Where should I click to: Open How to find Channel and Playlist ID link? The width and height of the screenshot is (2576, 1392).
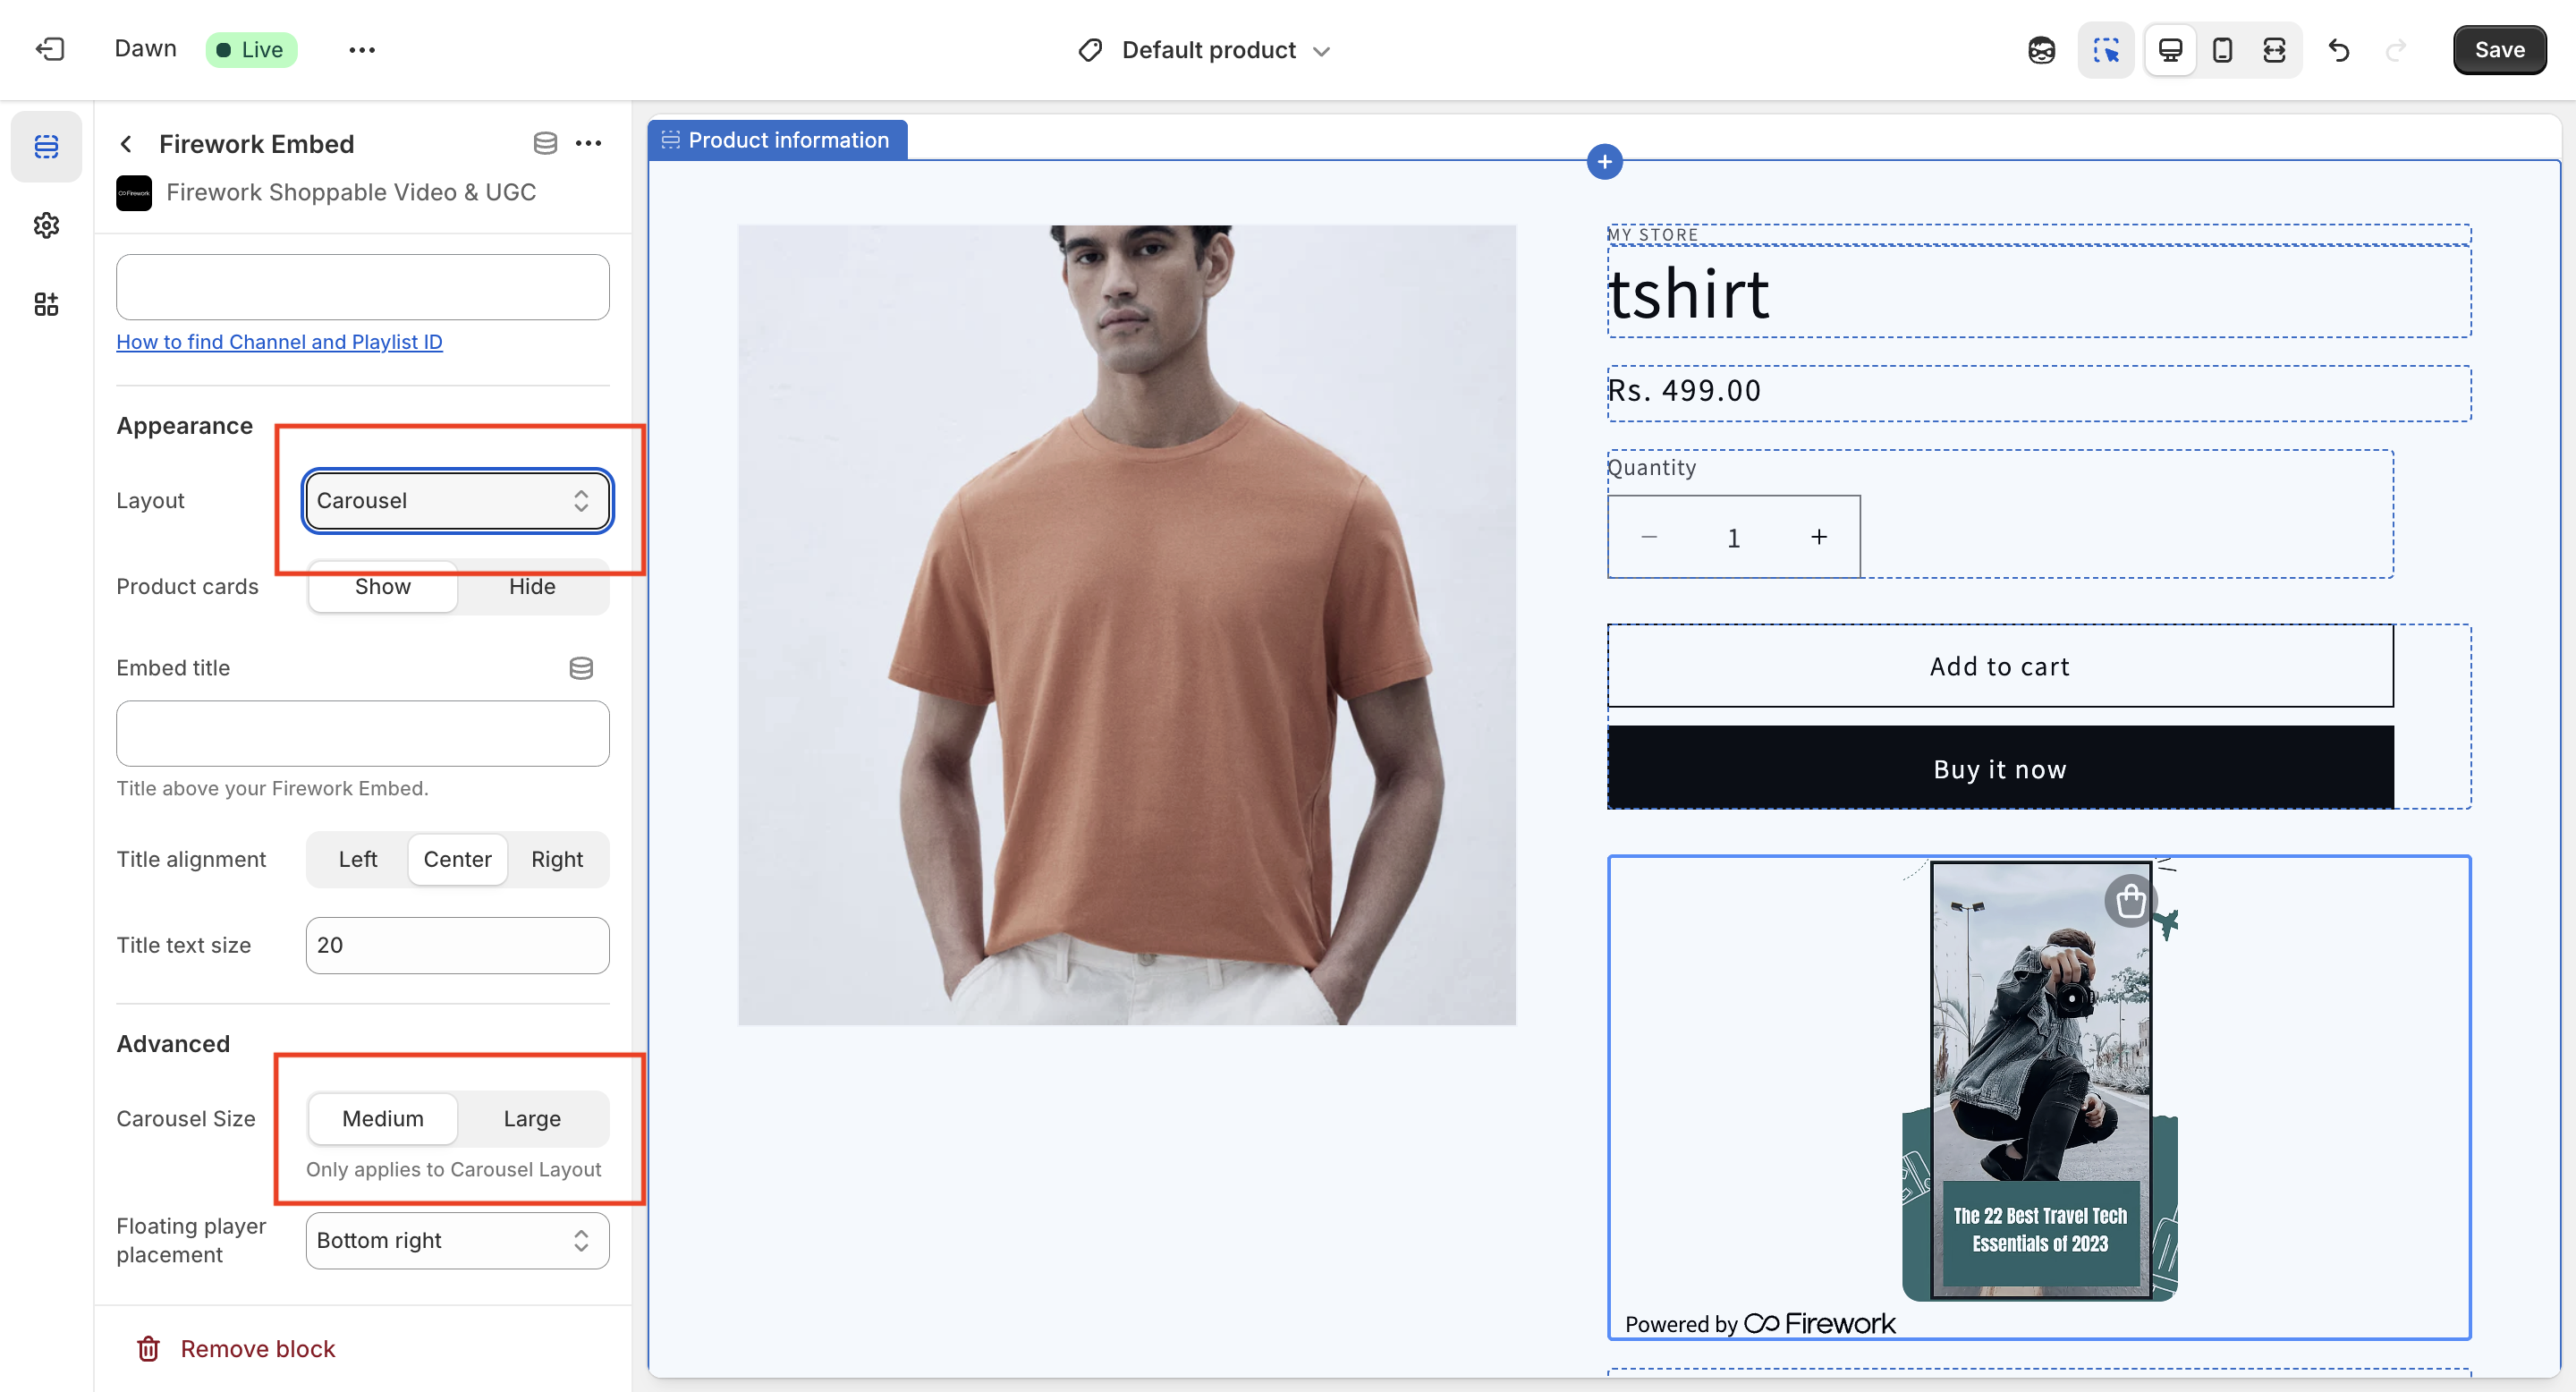click(279, 342)
